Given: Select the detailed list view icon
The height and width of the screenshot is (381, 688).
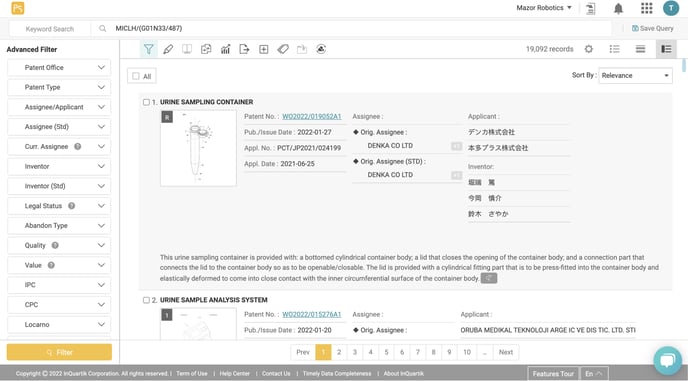Looking at the screenshot, I should point(666,49).
